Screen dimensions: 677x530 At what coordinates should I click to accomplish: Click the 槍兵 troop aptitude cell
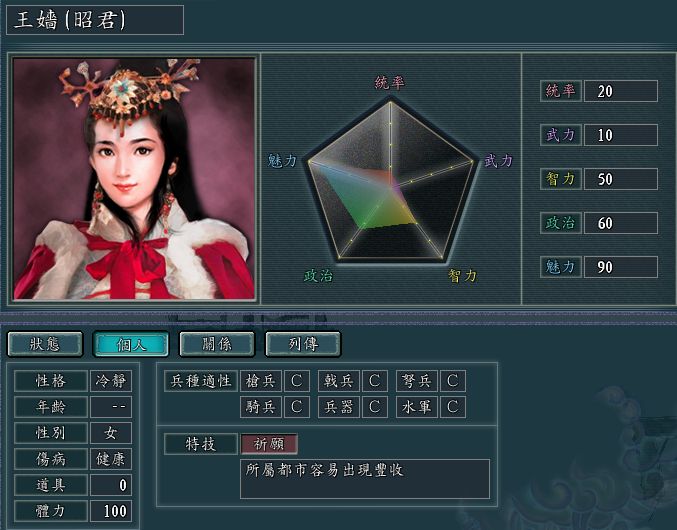coord(261,381)
